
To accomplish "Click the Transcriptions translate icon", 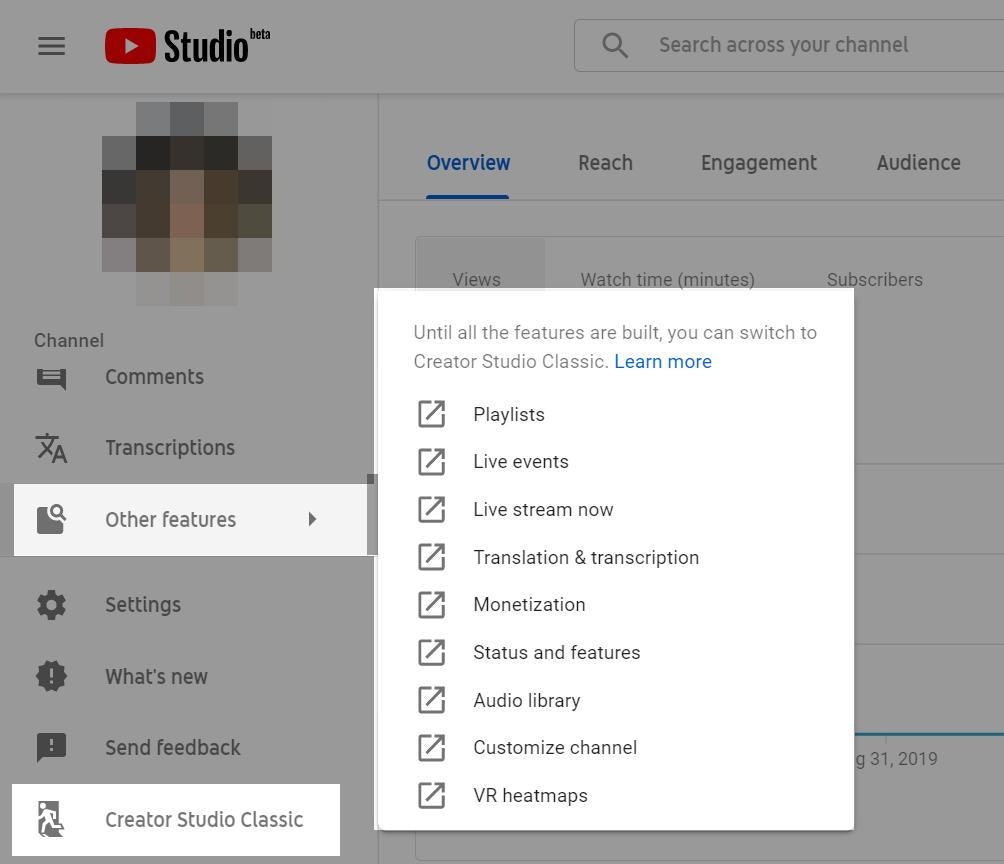I will pyautogui.click(x=51, y=448).
